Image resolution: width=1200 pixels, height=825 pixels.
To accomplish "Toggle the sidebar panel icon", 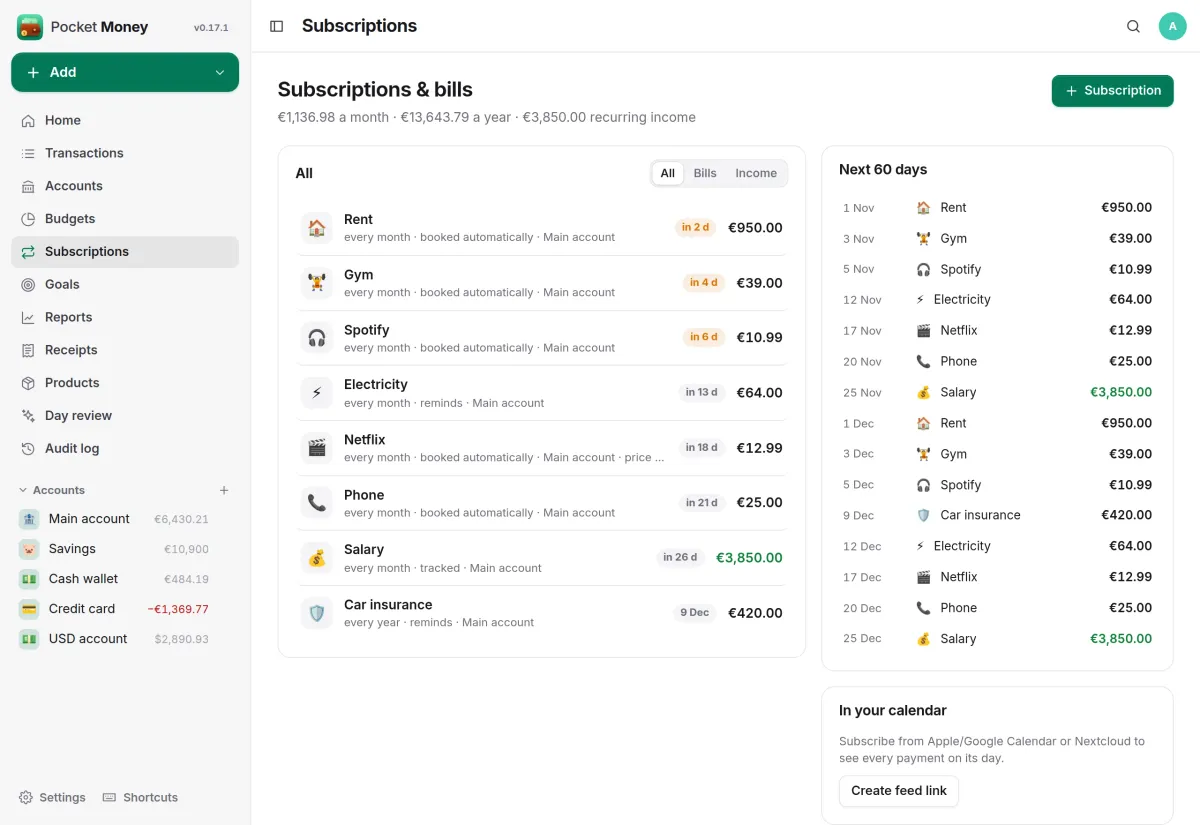I will [277, 26].
